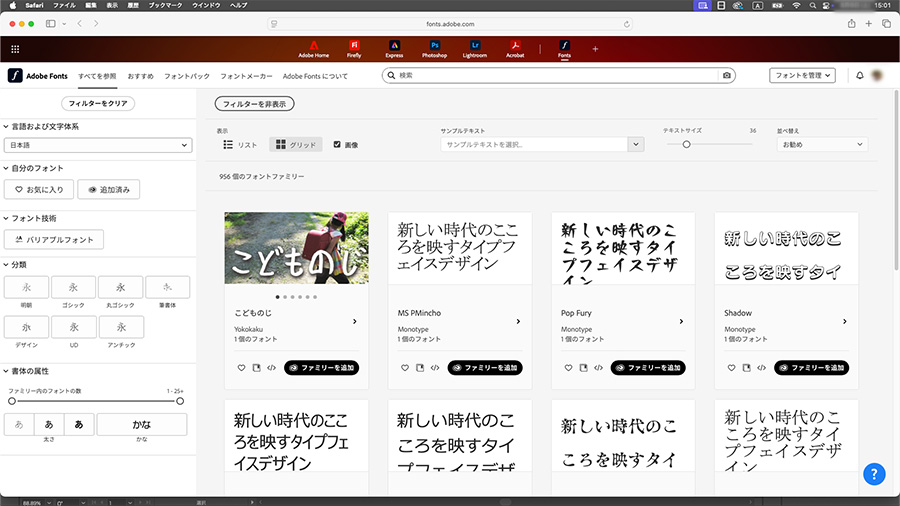Reload the page in Safari address bar
The width and height of the screenshot is (900, 506).
pos(627,24)
